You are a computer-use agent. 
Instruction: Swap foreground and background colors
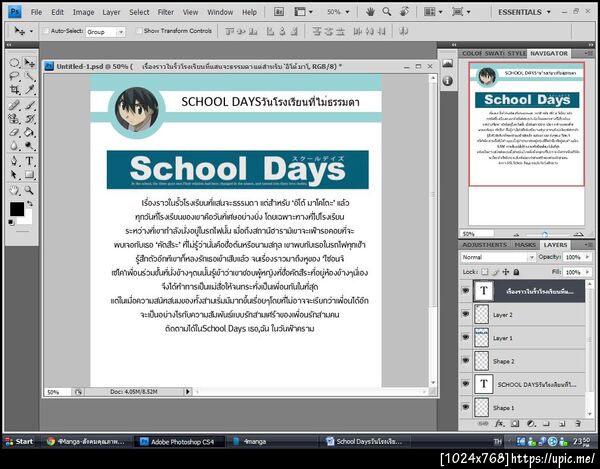tap(30, 204)
